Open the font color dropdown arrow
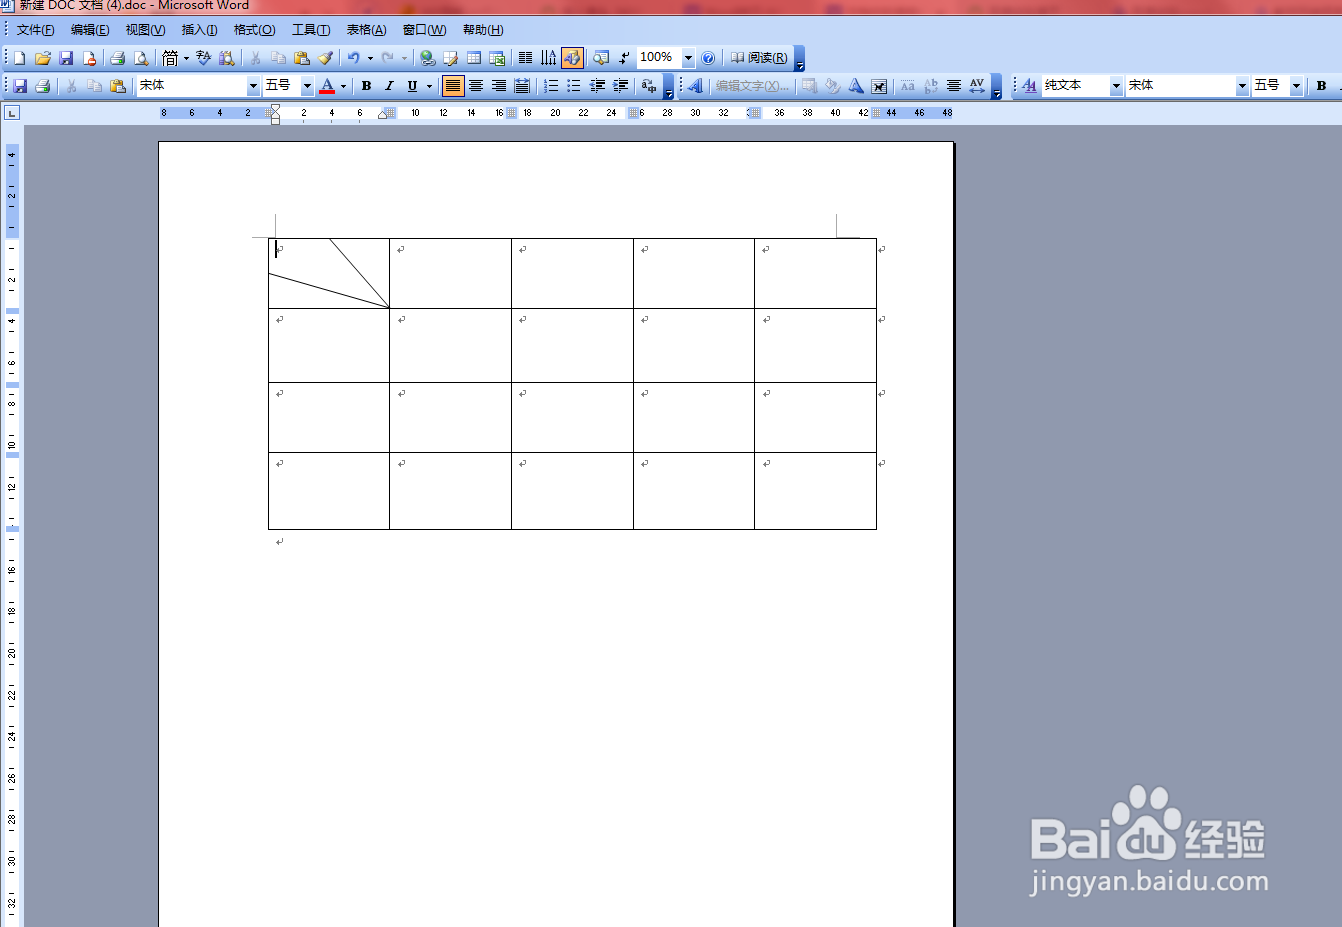1342x927 pixels. (343, 86)
